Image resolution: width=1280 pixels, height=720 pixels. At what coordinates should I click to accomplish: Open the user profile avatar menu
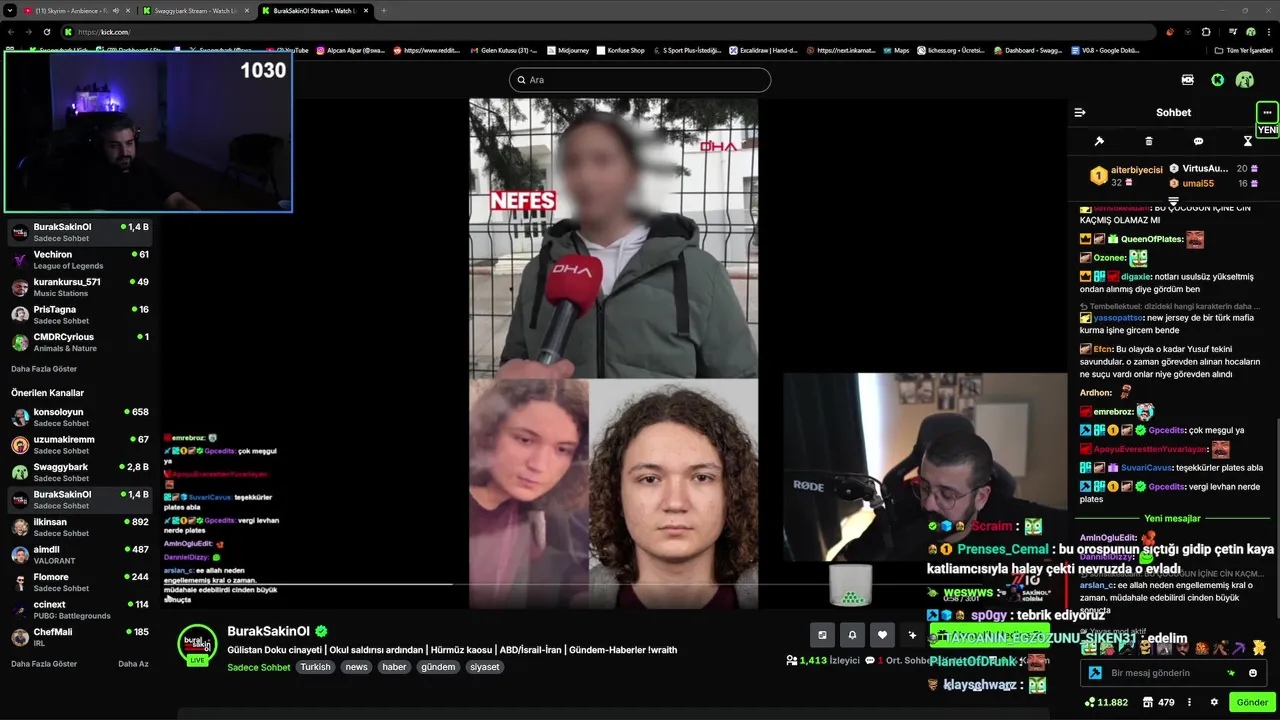point(1245,80)
